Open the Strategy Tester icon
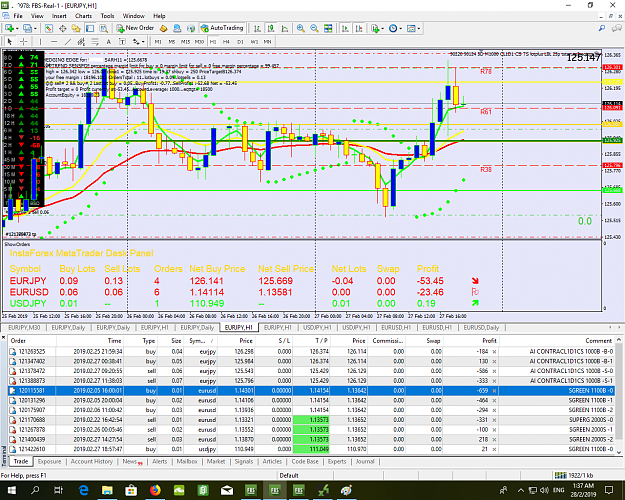 (104, 28)
